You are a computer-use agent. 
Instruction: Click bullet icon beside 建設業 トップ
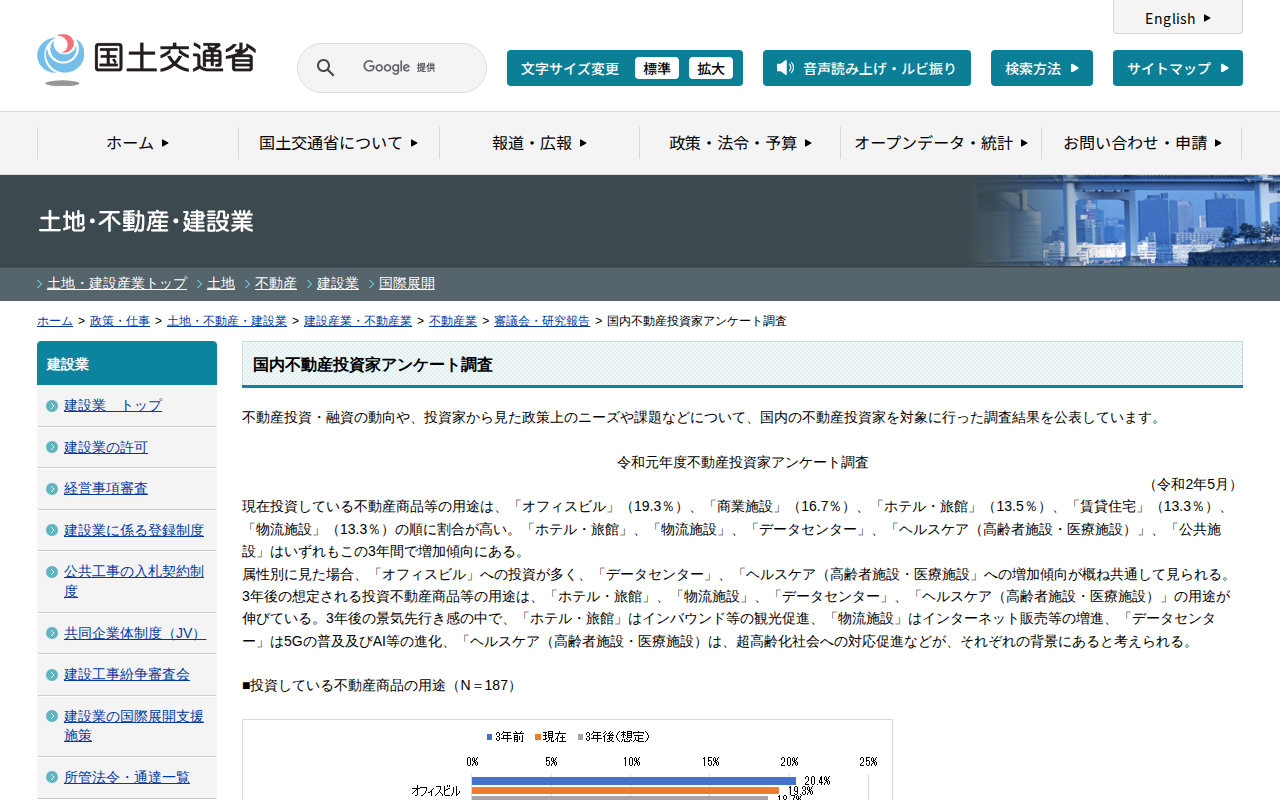pos(52,406)
